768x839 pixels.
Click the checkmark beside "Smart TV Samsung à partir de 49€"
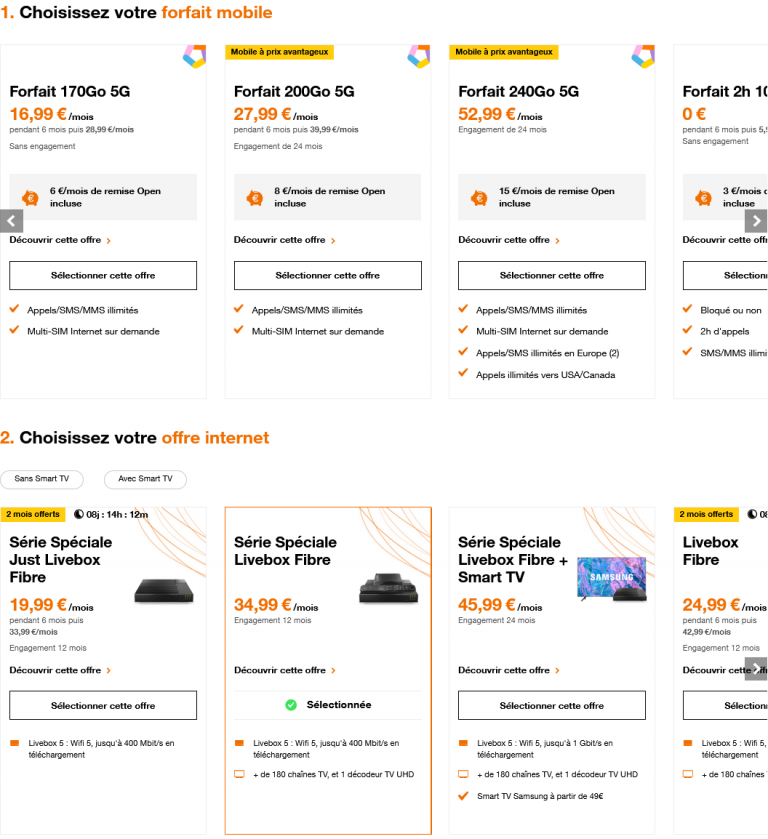tap(464, 796)
